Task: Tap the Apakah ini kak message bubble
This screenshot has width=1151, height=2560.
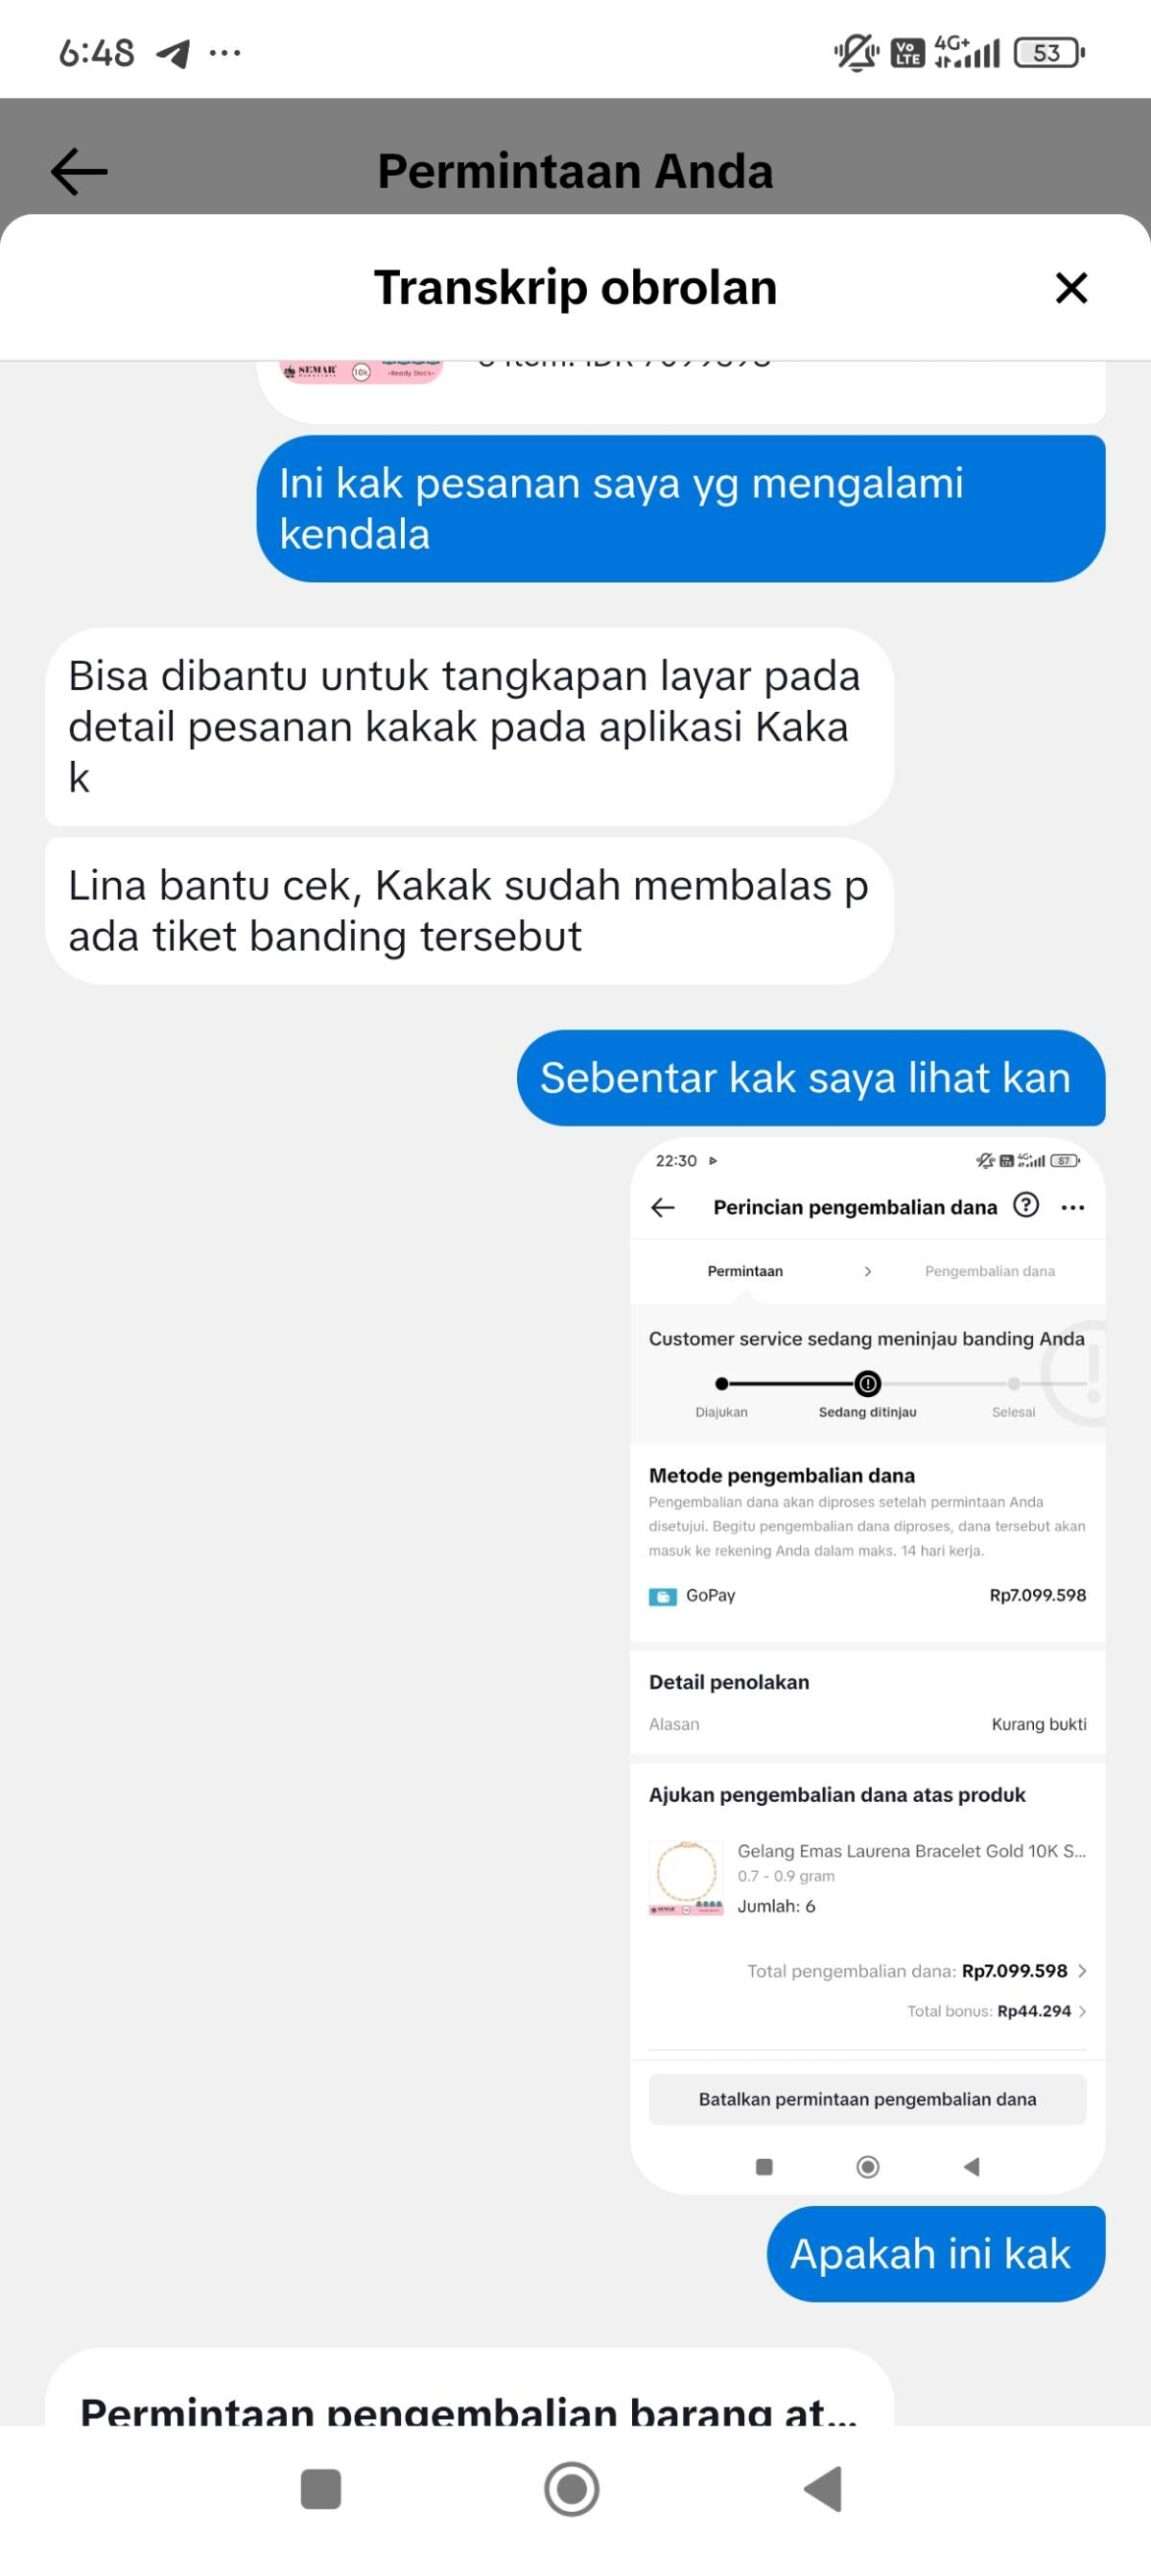Action: pos(935,2253)
